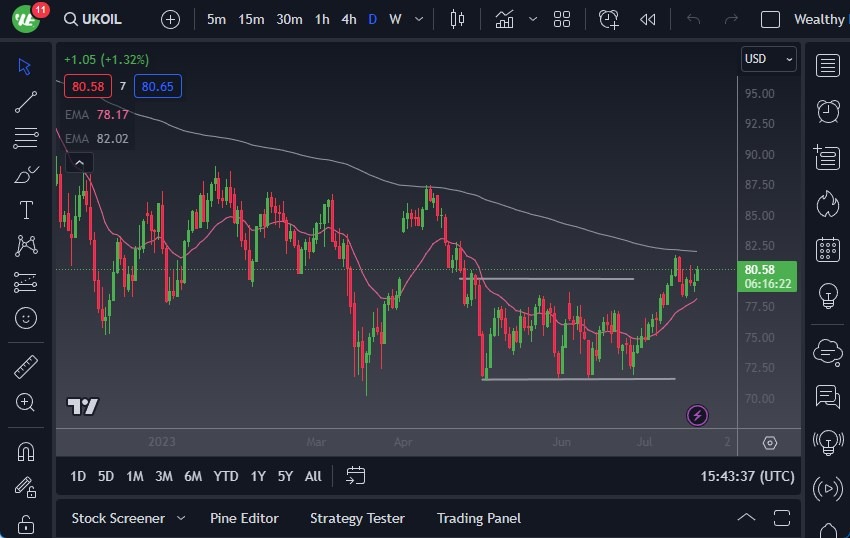Click the bar replay rewind icon
This screenshot has width=850, height=538.
point(648,19)
